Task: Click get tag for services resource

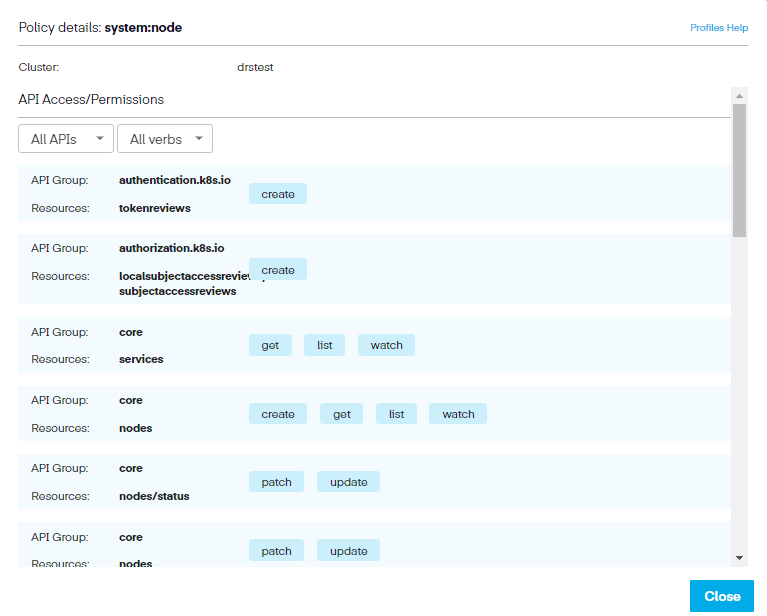Action: [x=270, y=345]
